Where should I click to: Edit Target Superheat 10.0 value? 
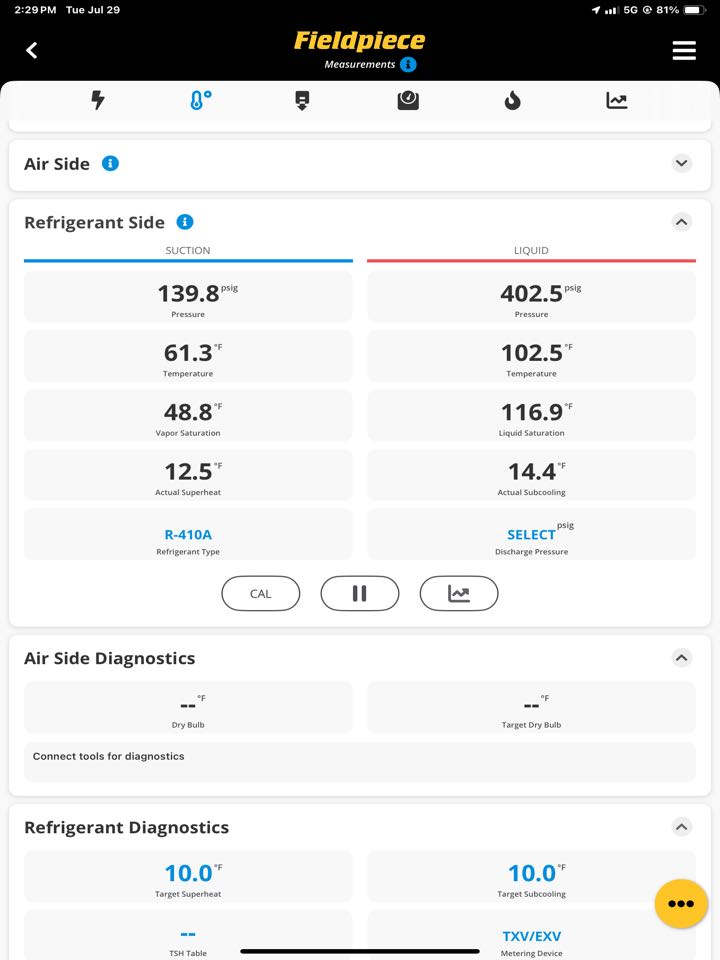point(188,877)
